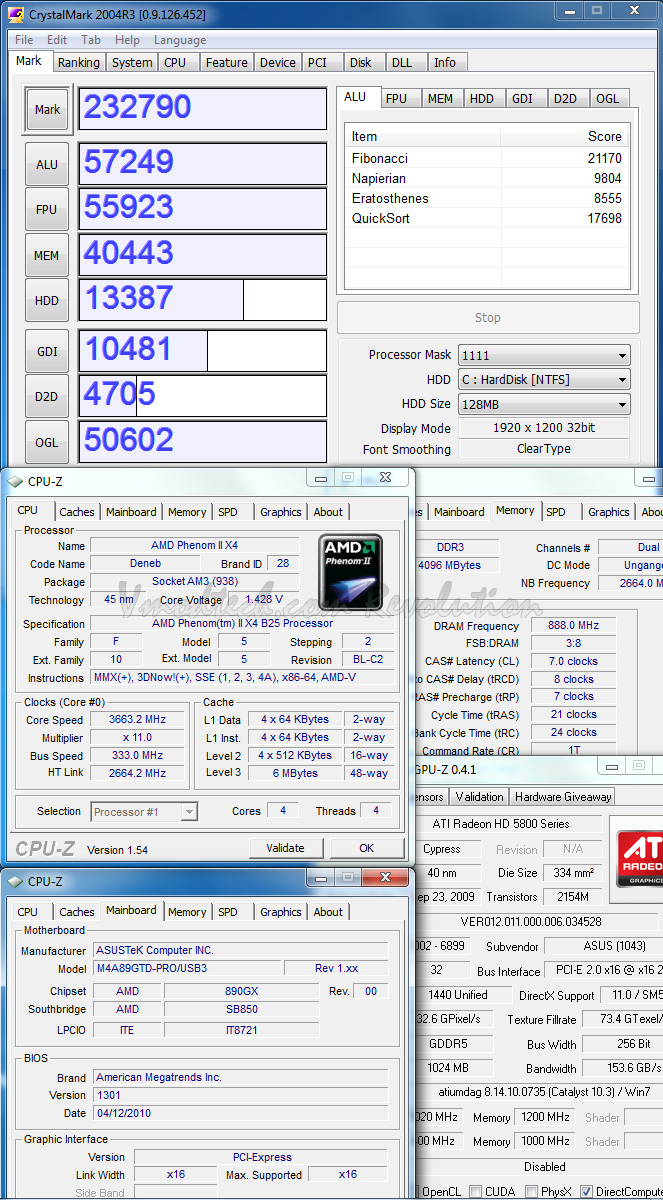Click the HDD benchmark button
663x1200 pixels.
click(x=47, y=301)
